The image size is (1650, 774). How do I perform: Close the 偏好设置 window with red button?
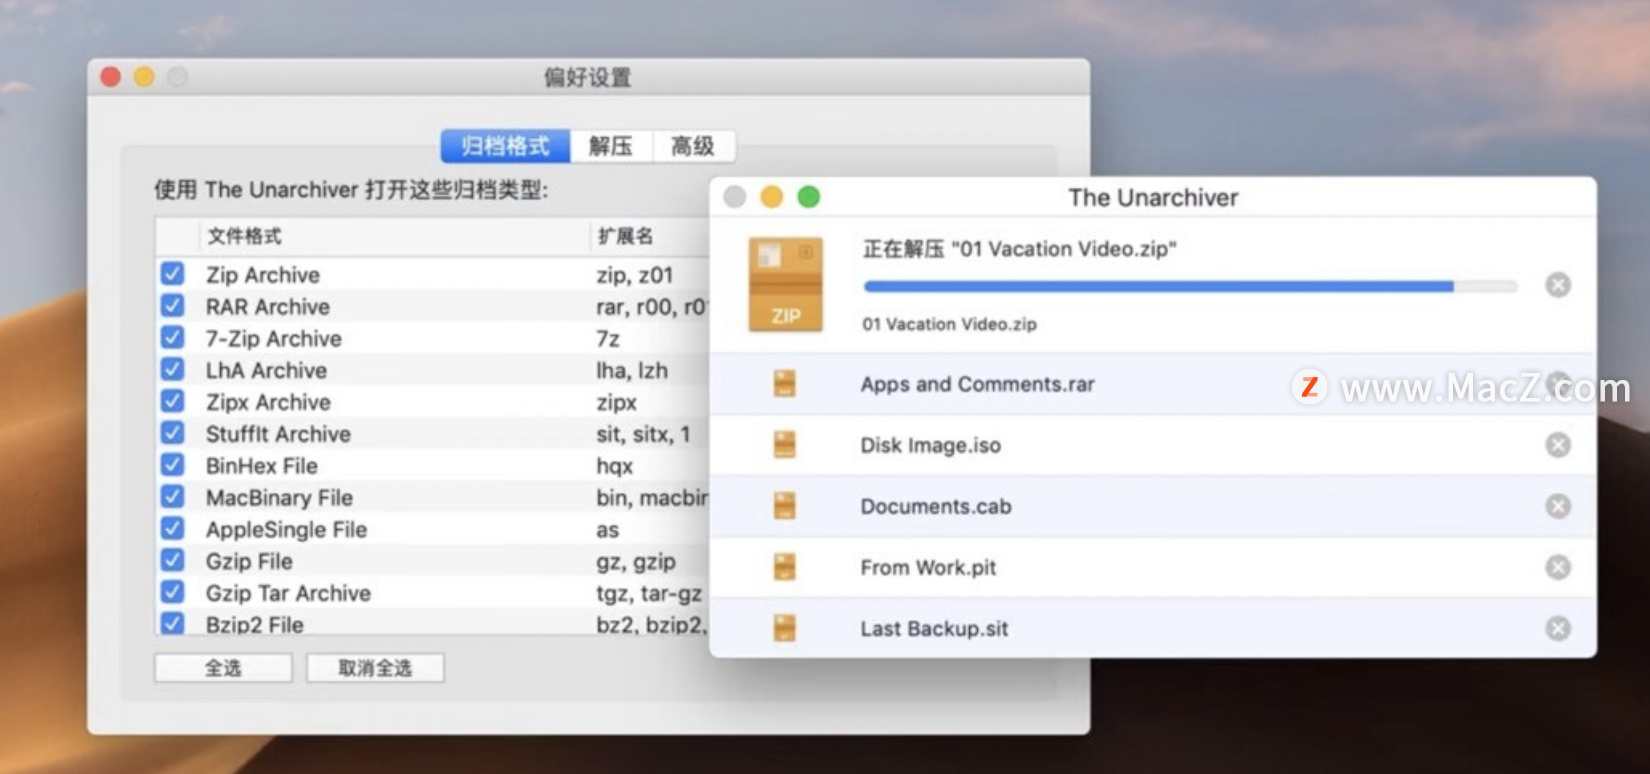coord(111,77)
